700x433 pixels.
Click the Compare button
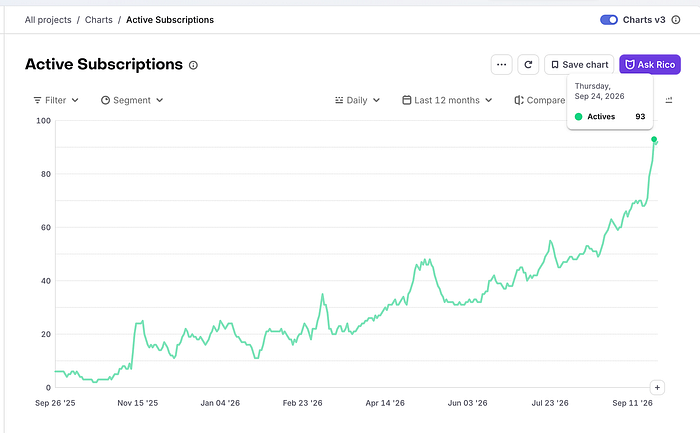[x=540, y=100]
